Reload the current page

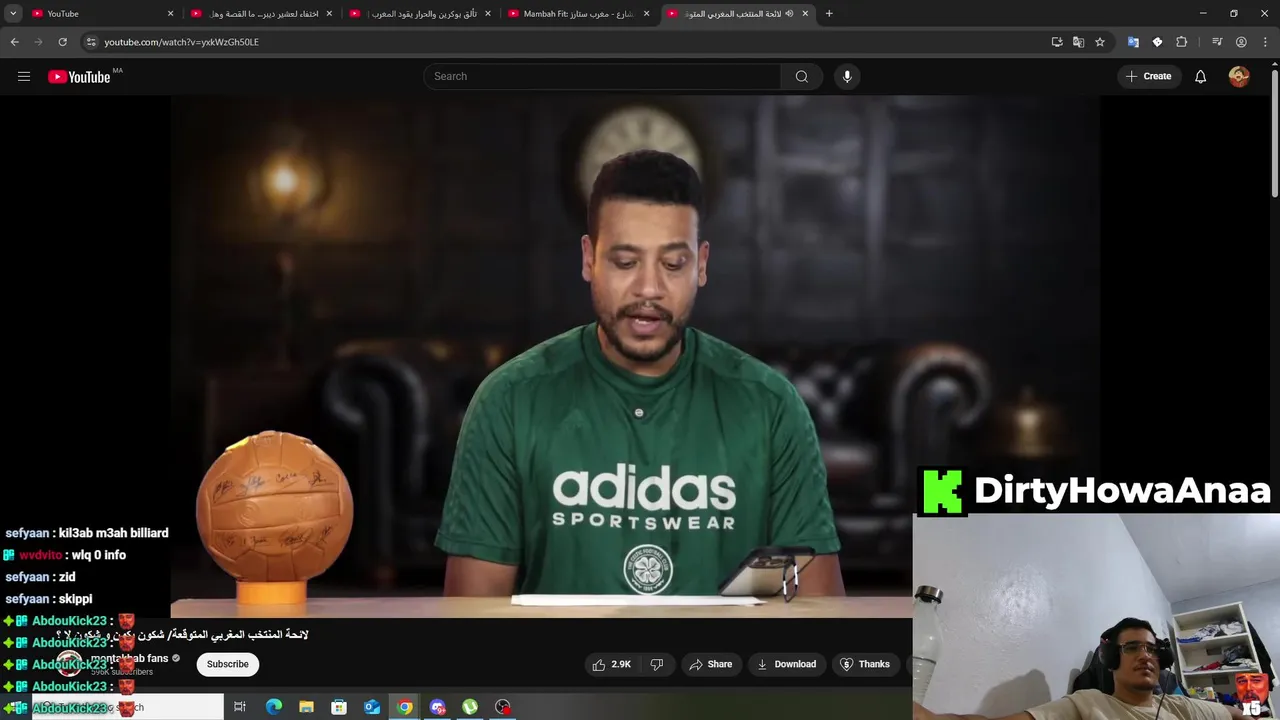[62, 42]
